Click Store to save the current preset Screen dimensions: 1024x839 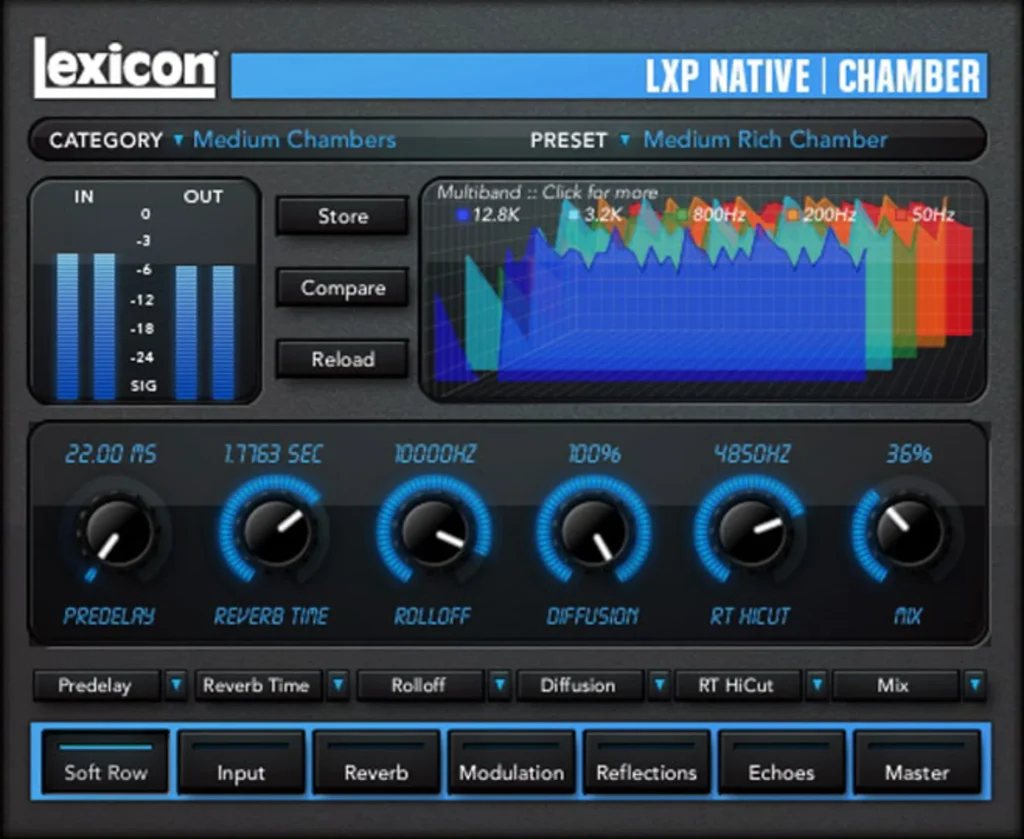(341, 216)
